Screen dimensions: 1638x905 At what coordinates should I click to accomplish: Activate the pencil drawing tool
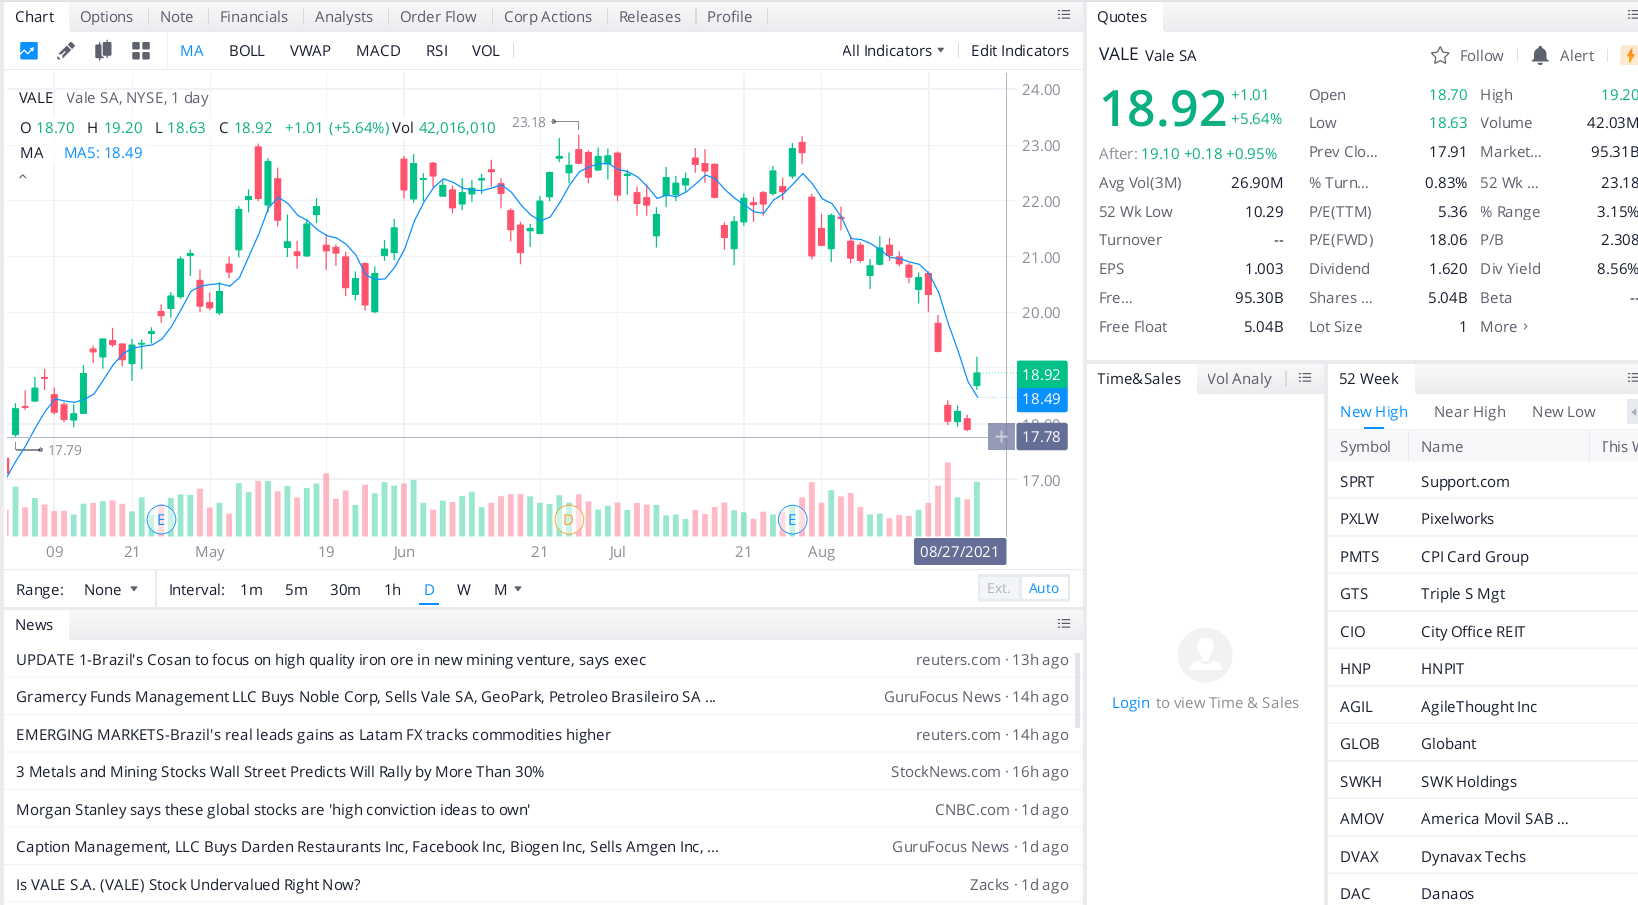[66, 51]
